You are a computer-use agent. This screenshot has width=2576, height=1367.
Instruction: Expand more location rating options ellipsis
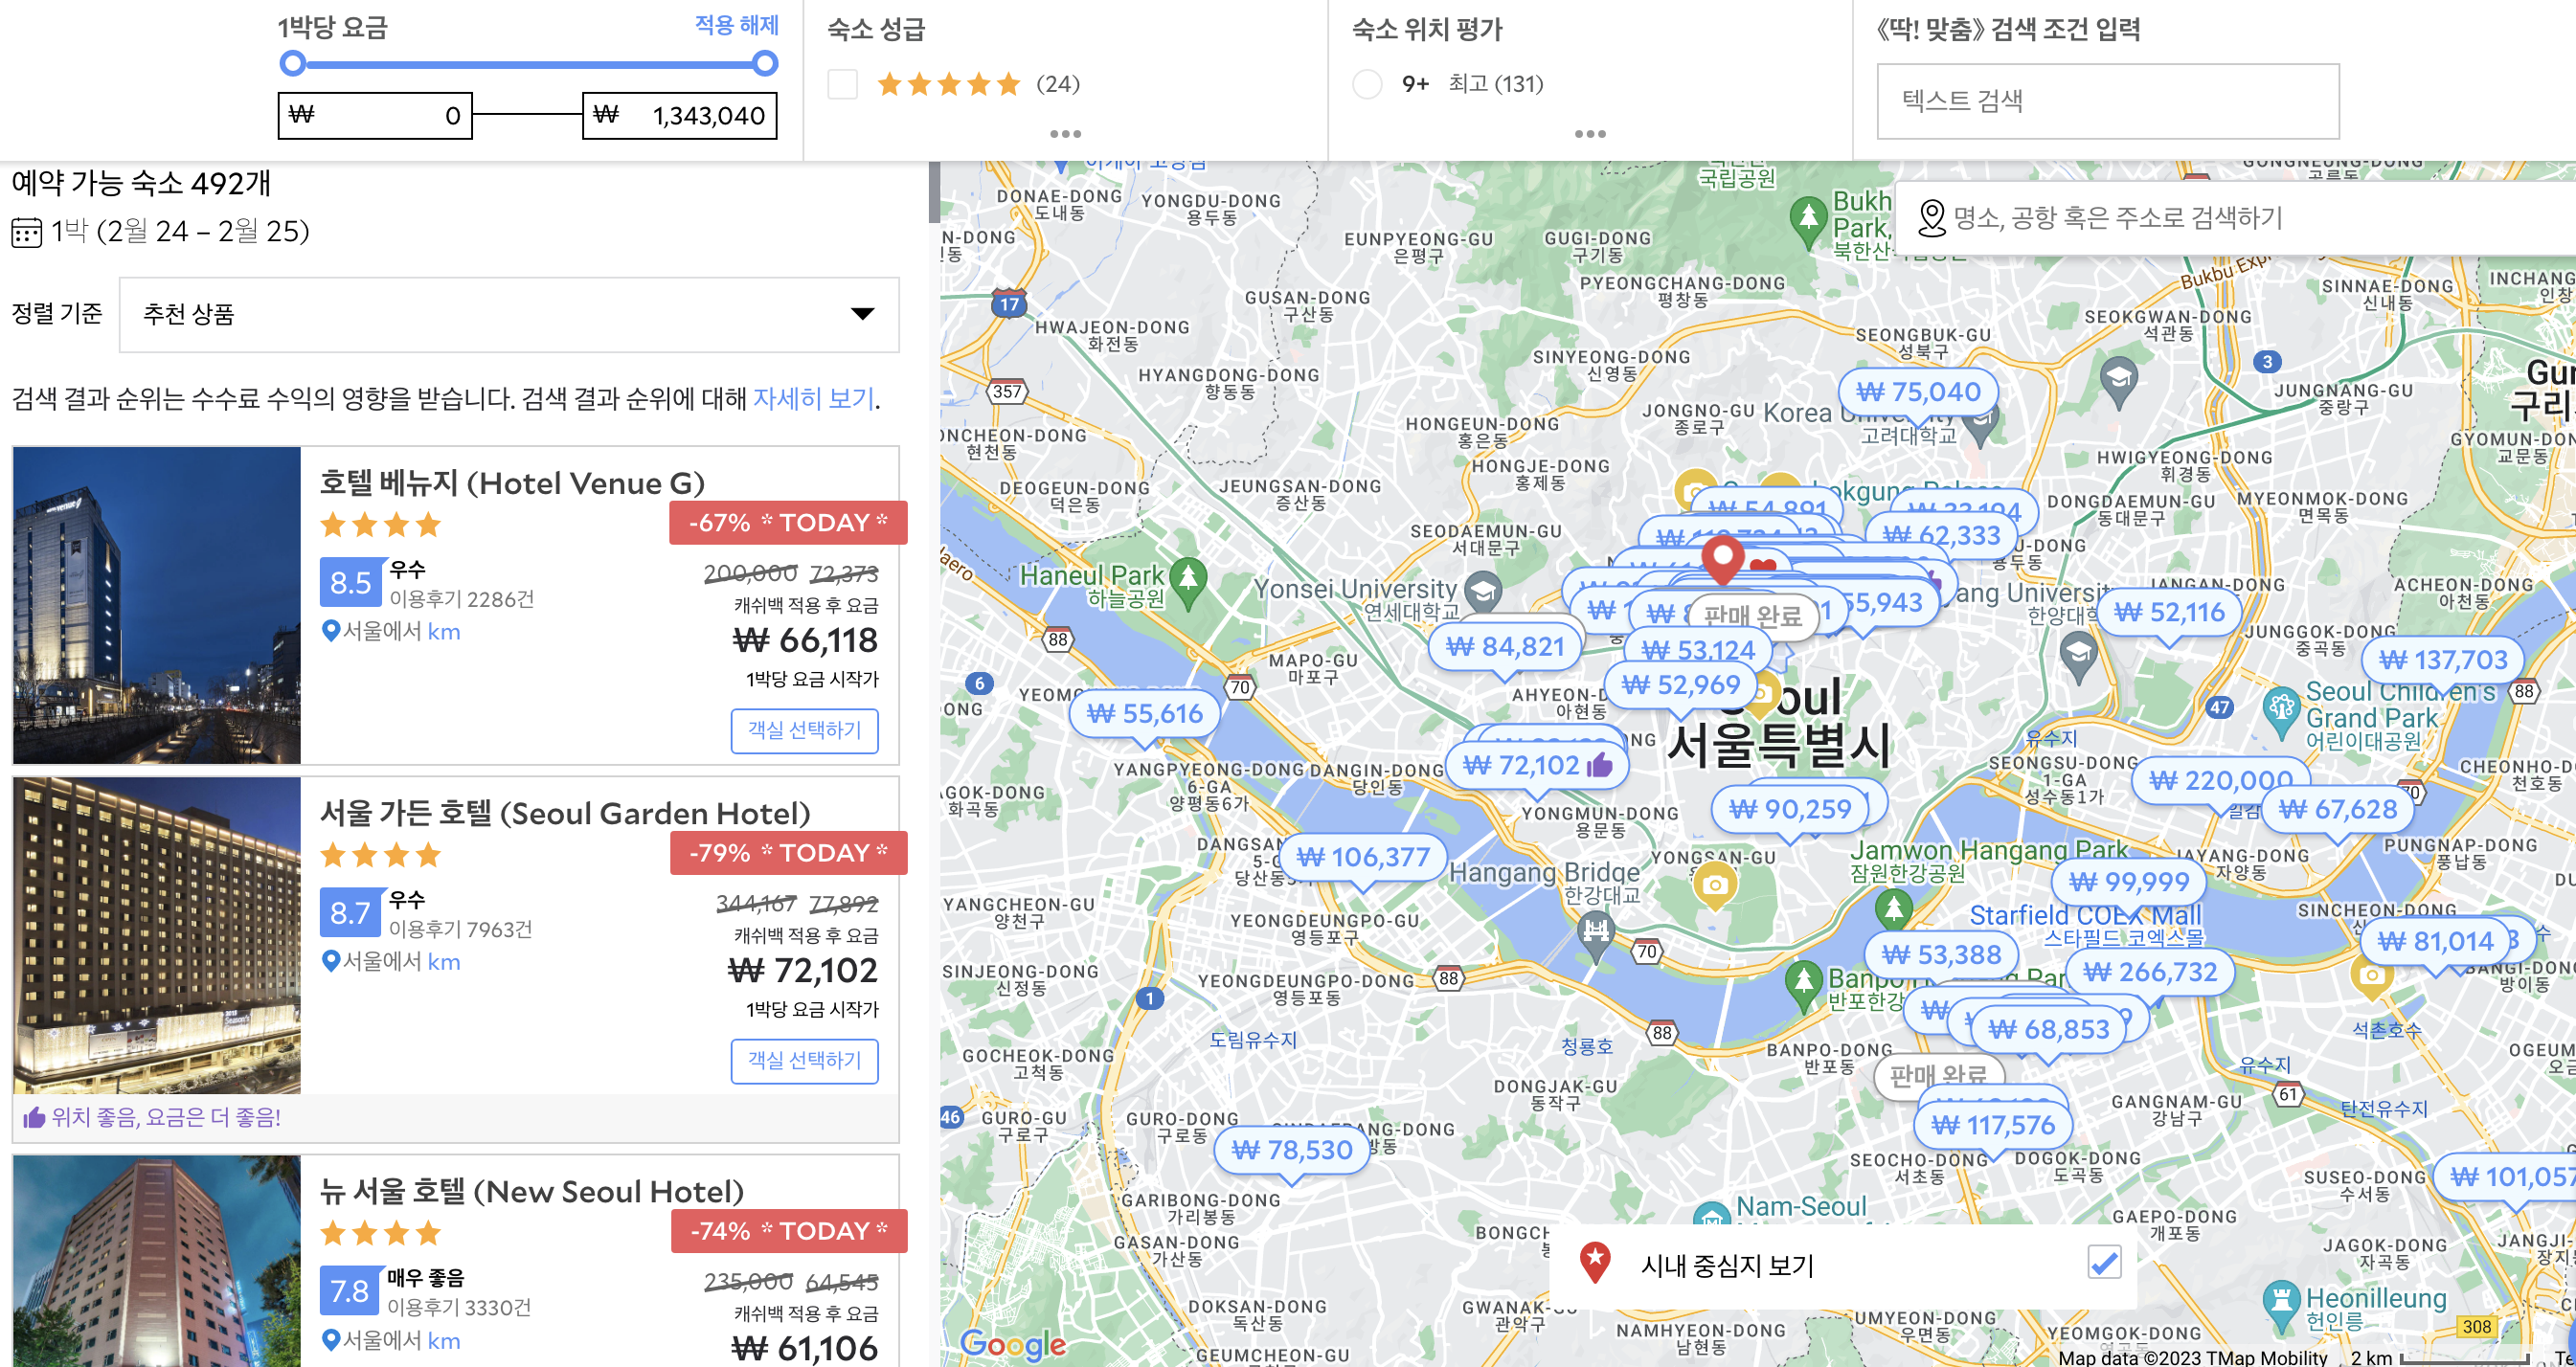click(x=1589, y=134)
